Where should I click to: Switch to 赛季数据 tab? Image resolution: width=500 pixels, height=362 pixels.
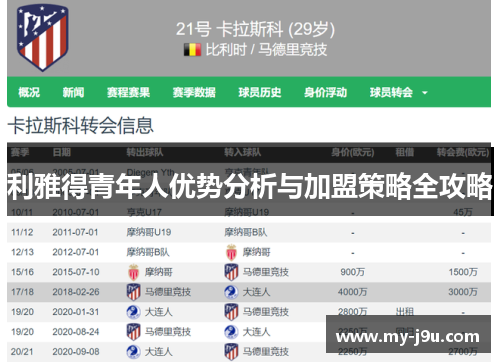tap(194, 92)
